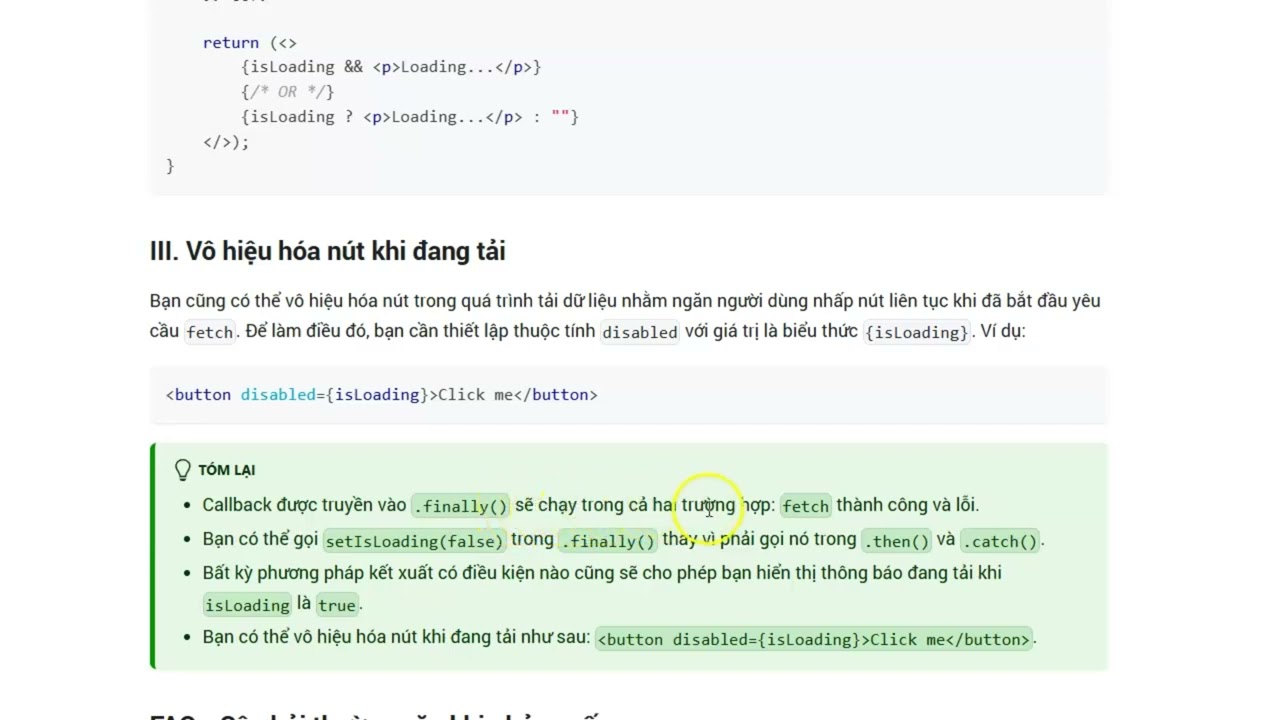Click the "setIsLoading(false)" code in the summary
The image size is (1280, 720).
click(414, 541)
